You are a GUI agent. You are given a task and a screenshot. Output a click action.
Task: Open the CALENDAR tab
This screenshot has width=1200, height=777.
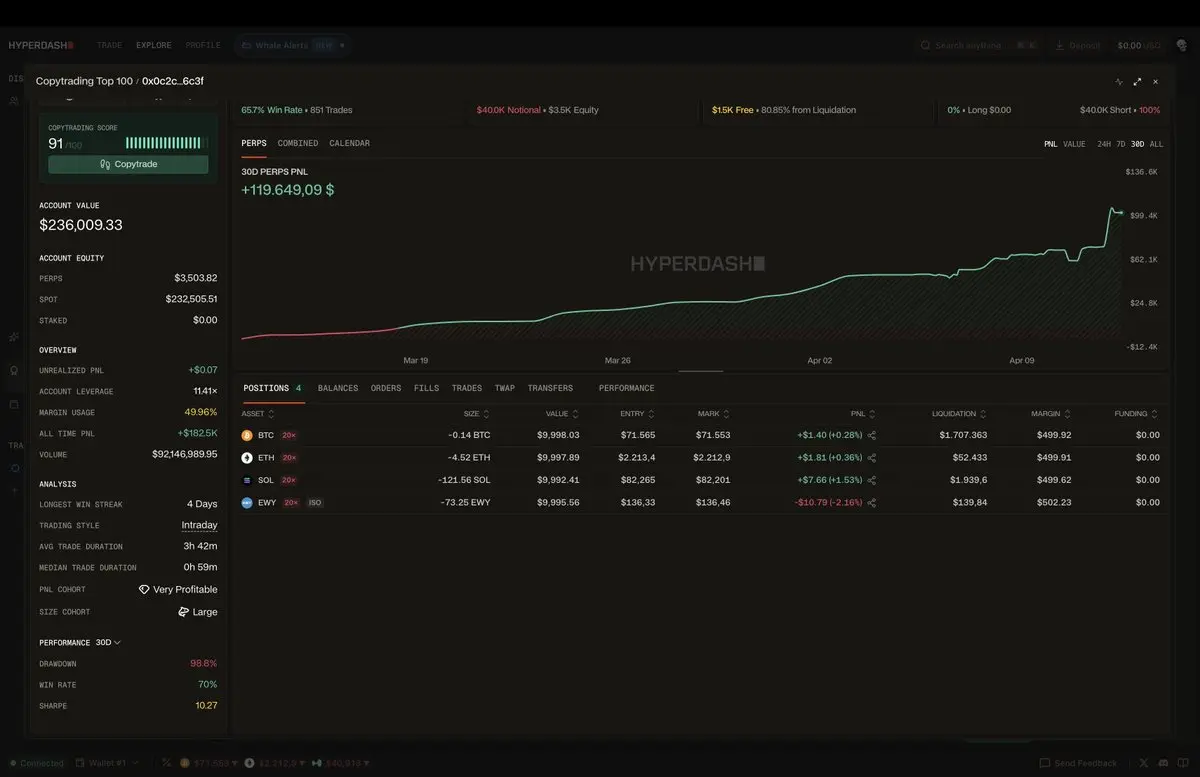(x=349, y=143)
